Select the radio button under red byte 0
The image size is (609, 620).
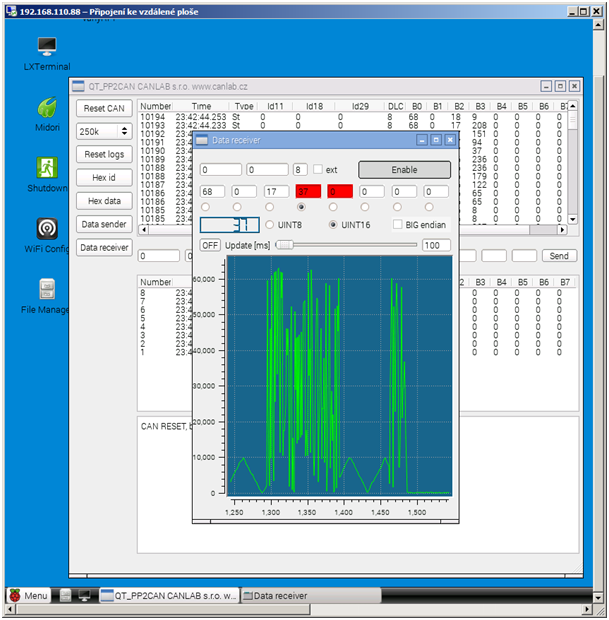pos(333,207)
